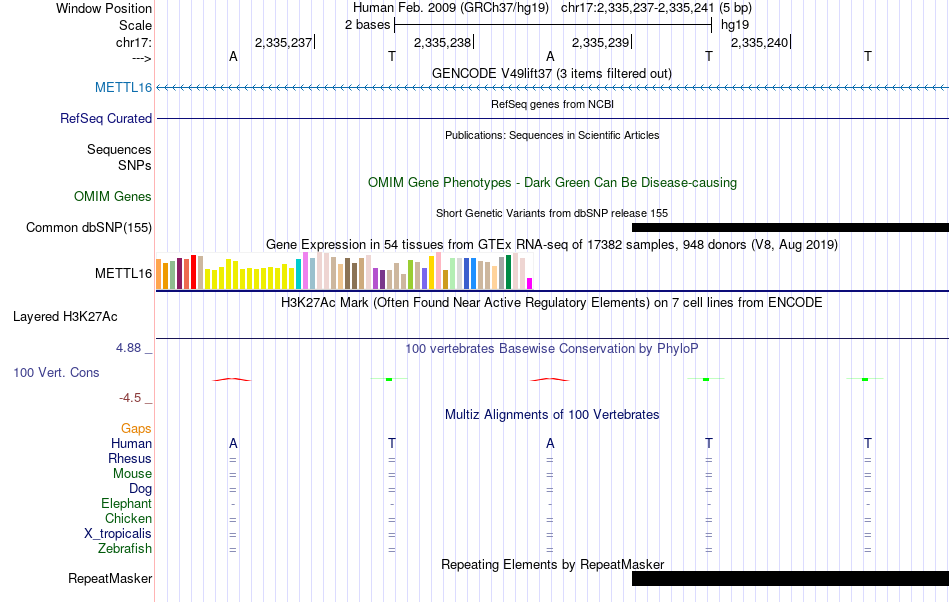Click the blue METTL16 gene label
Viewport: 950px width, 602px height.
(x=123, y=88)
